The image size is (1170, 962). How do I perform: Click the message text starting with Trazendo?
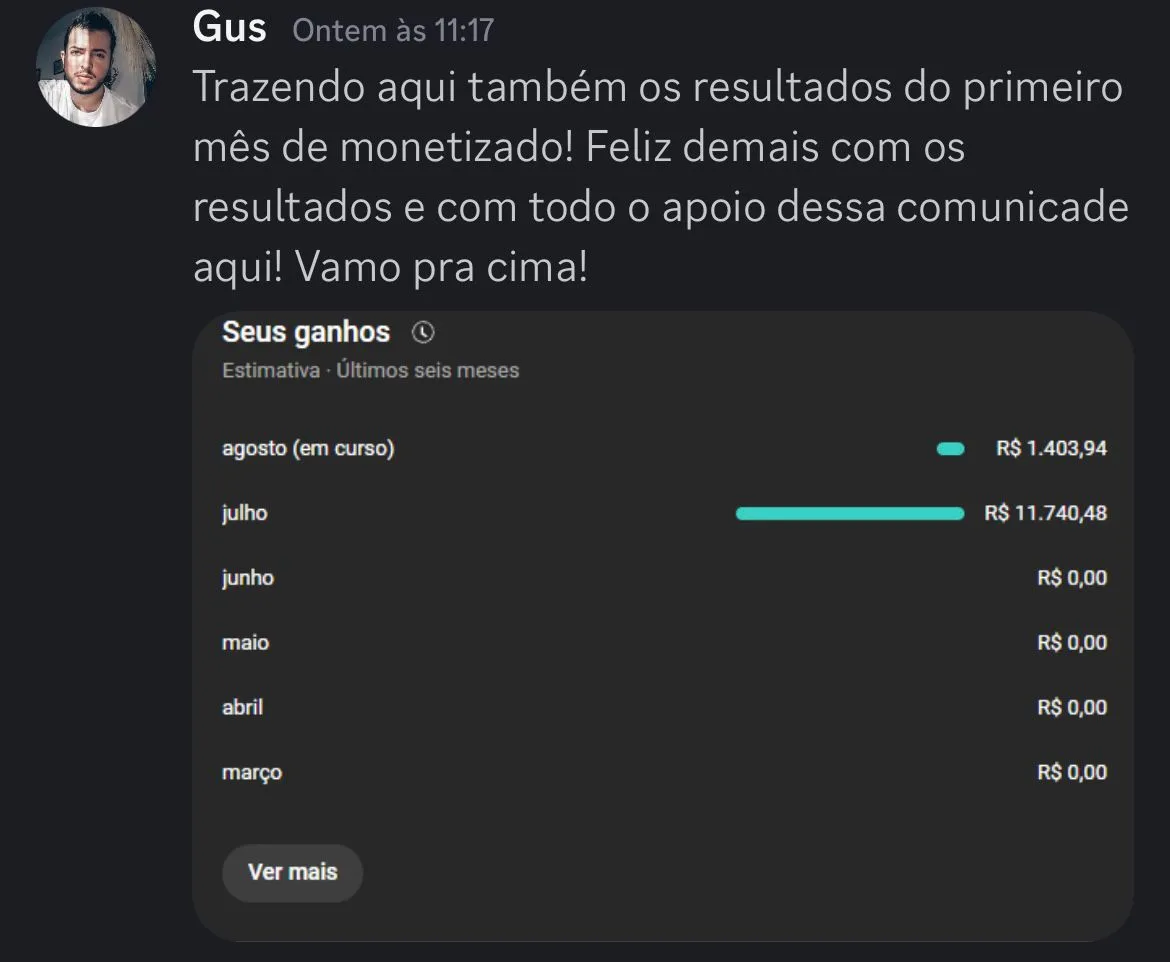(x=658, y=178)
